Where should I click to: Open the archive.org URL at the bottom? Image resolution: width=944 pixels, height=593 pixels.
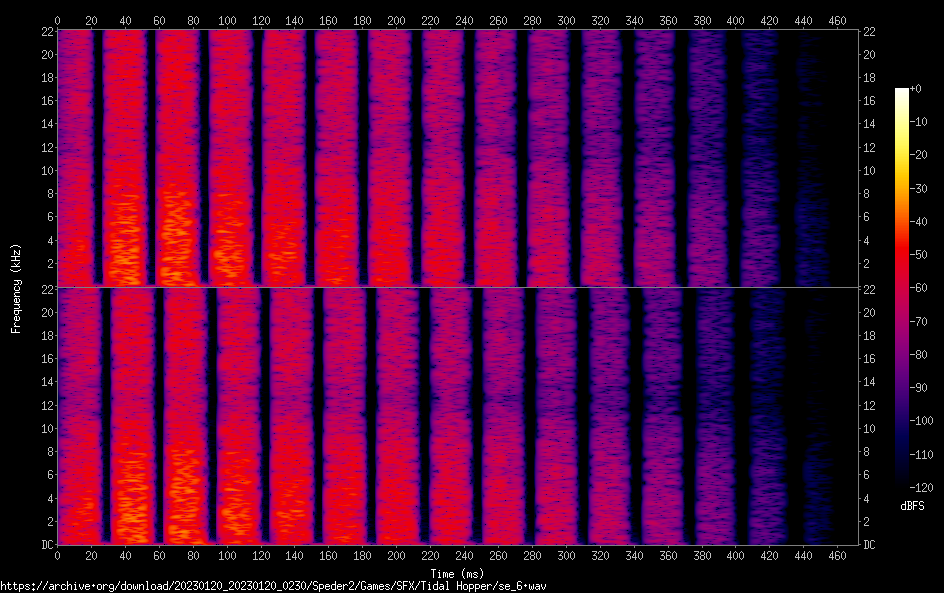(x=273, y=586)
